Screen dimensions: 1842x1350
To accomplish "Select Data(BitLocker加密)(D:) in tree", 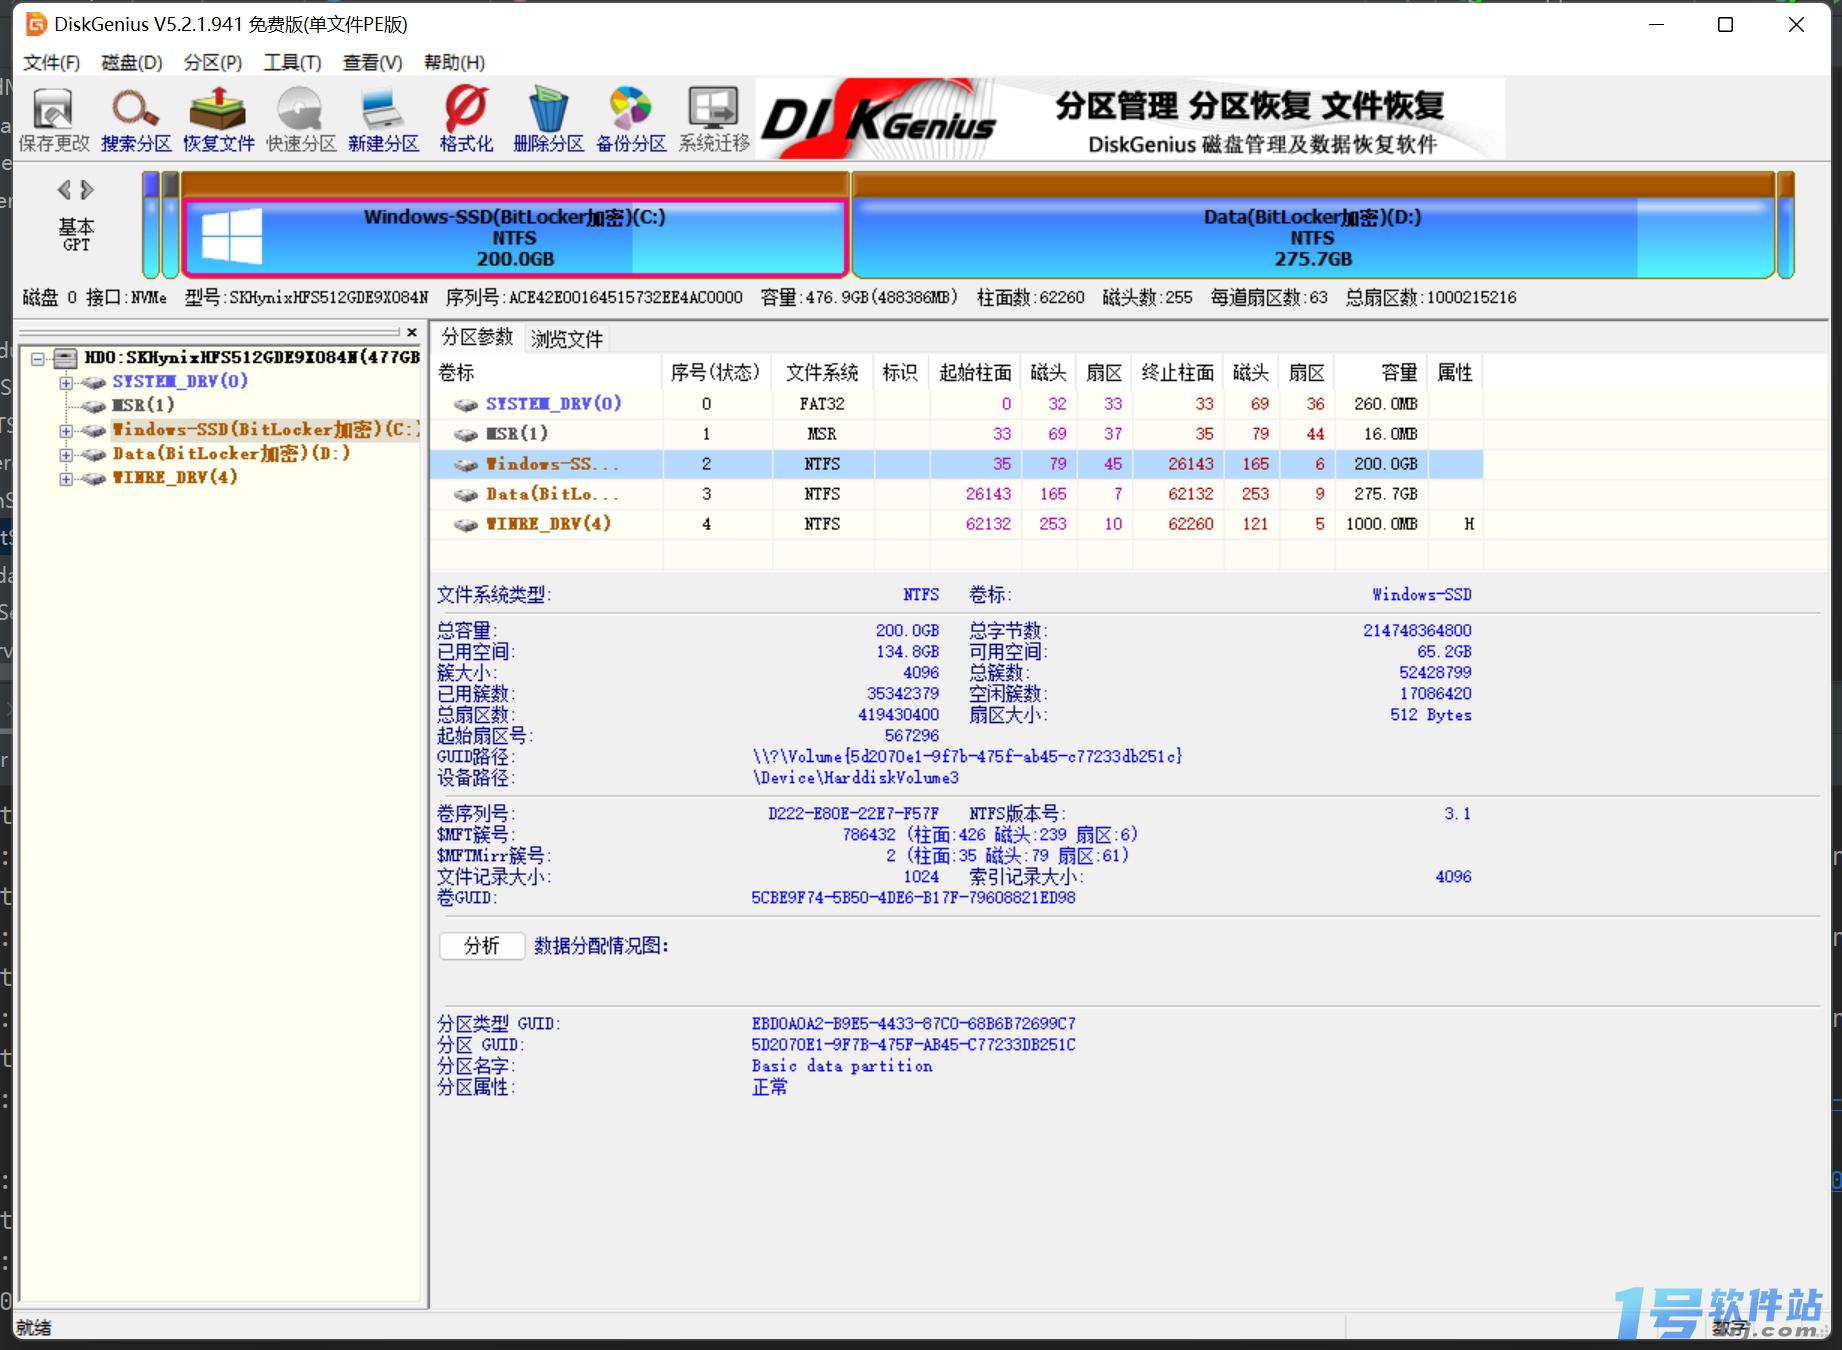I will [232, 453].
